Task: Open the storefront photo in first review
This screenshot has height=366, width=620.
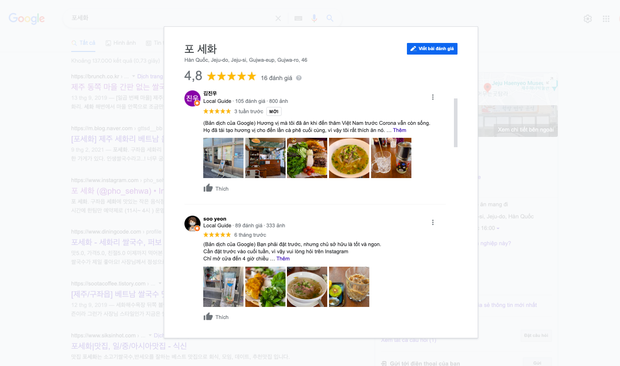Action: pos(223,158)
